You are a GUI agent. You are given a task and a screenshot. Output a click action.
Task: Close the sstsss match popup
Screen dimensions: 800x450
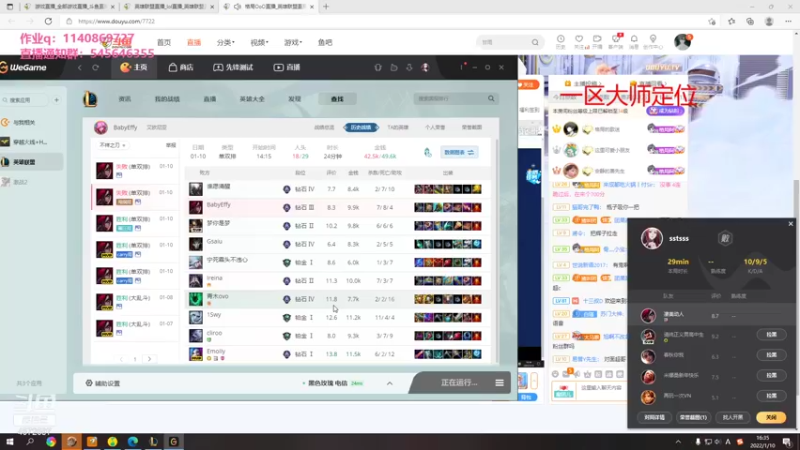[x=790, y=223]
